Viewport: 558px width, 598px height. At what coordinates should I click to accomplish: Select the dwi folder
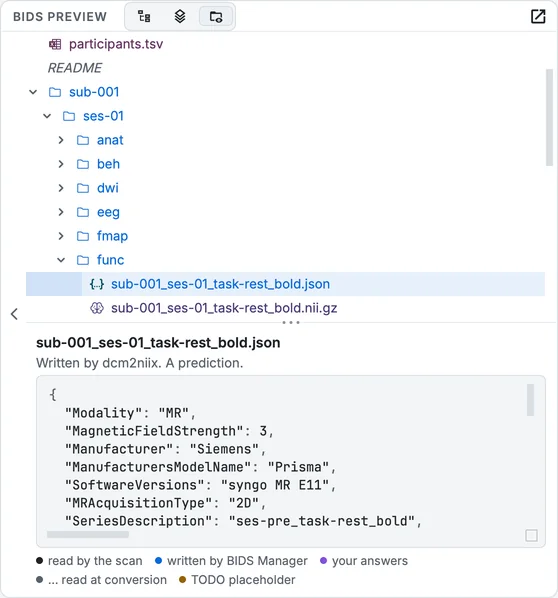click(108, 188)
